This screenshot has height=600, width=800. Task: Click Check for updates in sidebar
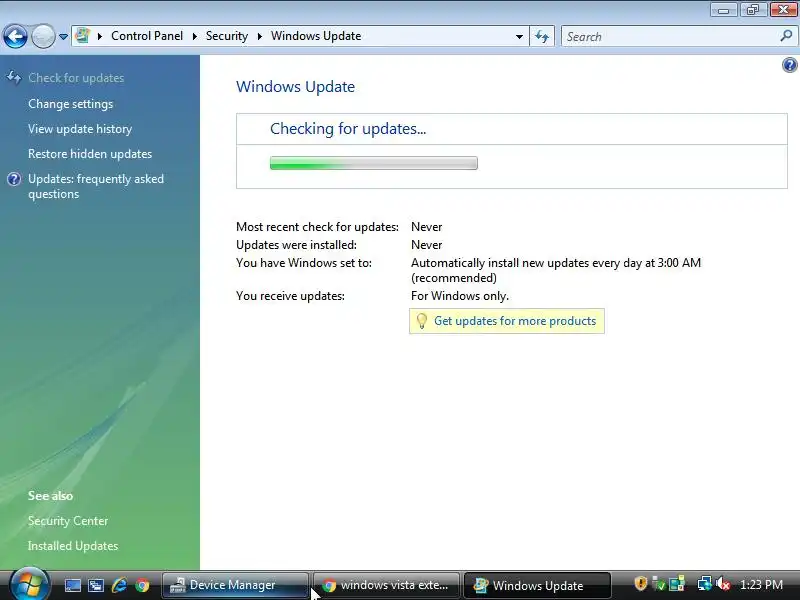(x=76, y=78)
